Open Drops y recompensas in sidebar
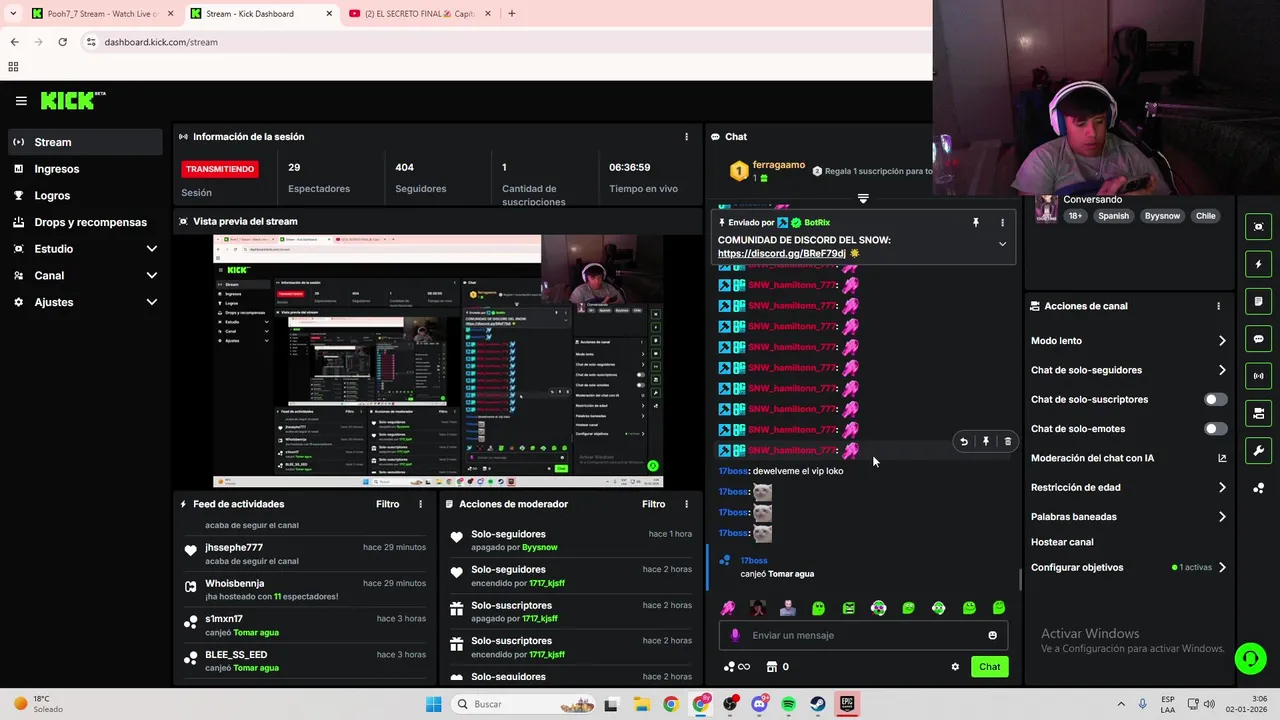1280x720 pixels. coord(85,222)
